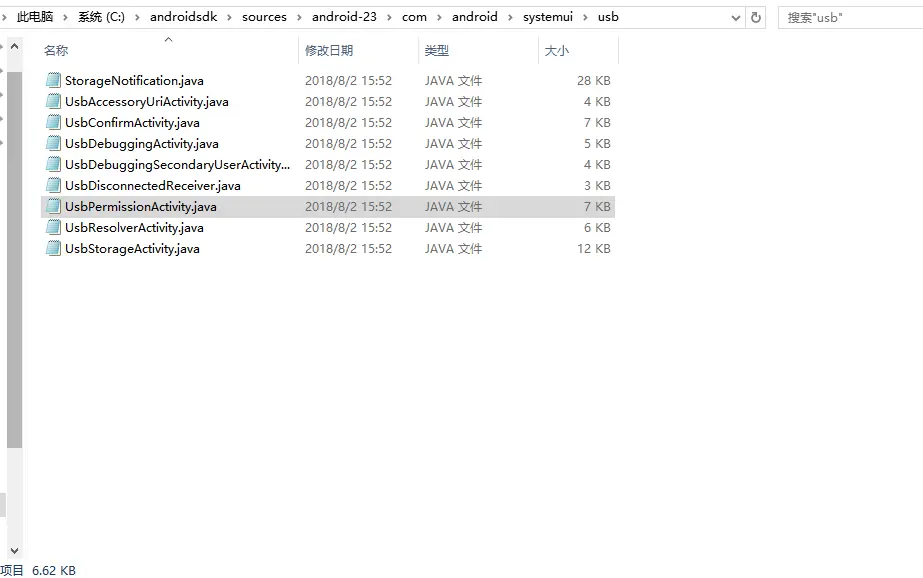Select the UsbResolverActivity.java file icon
The height and width of the screenshot is (578, 923).
pyautogui.click(x=53, y=227)
